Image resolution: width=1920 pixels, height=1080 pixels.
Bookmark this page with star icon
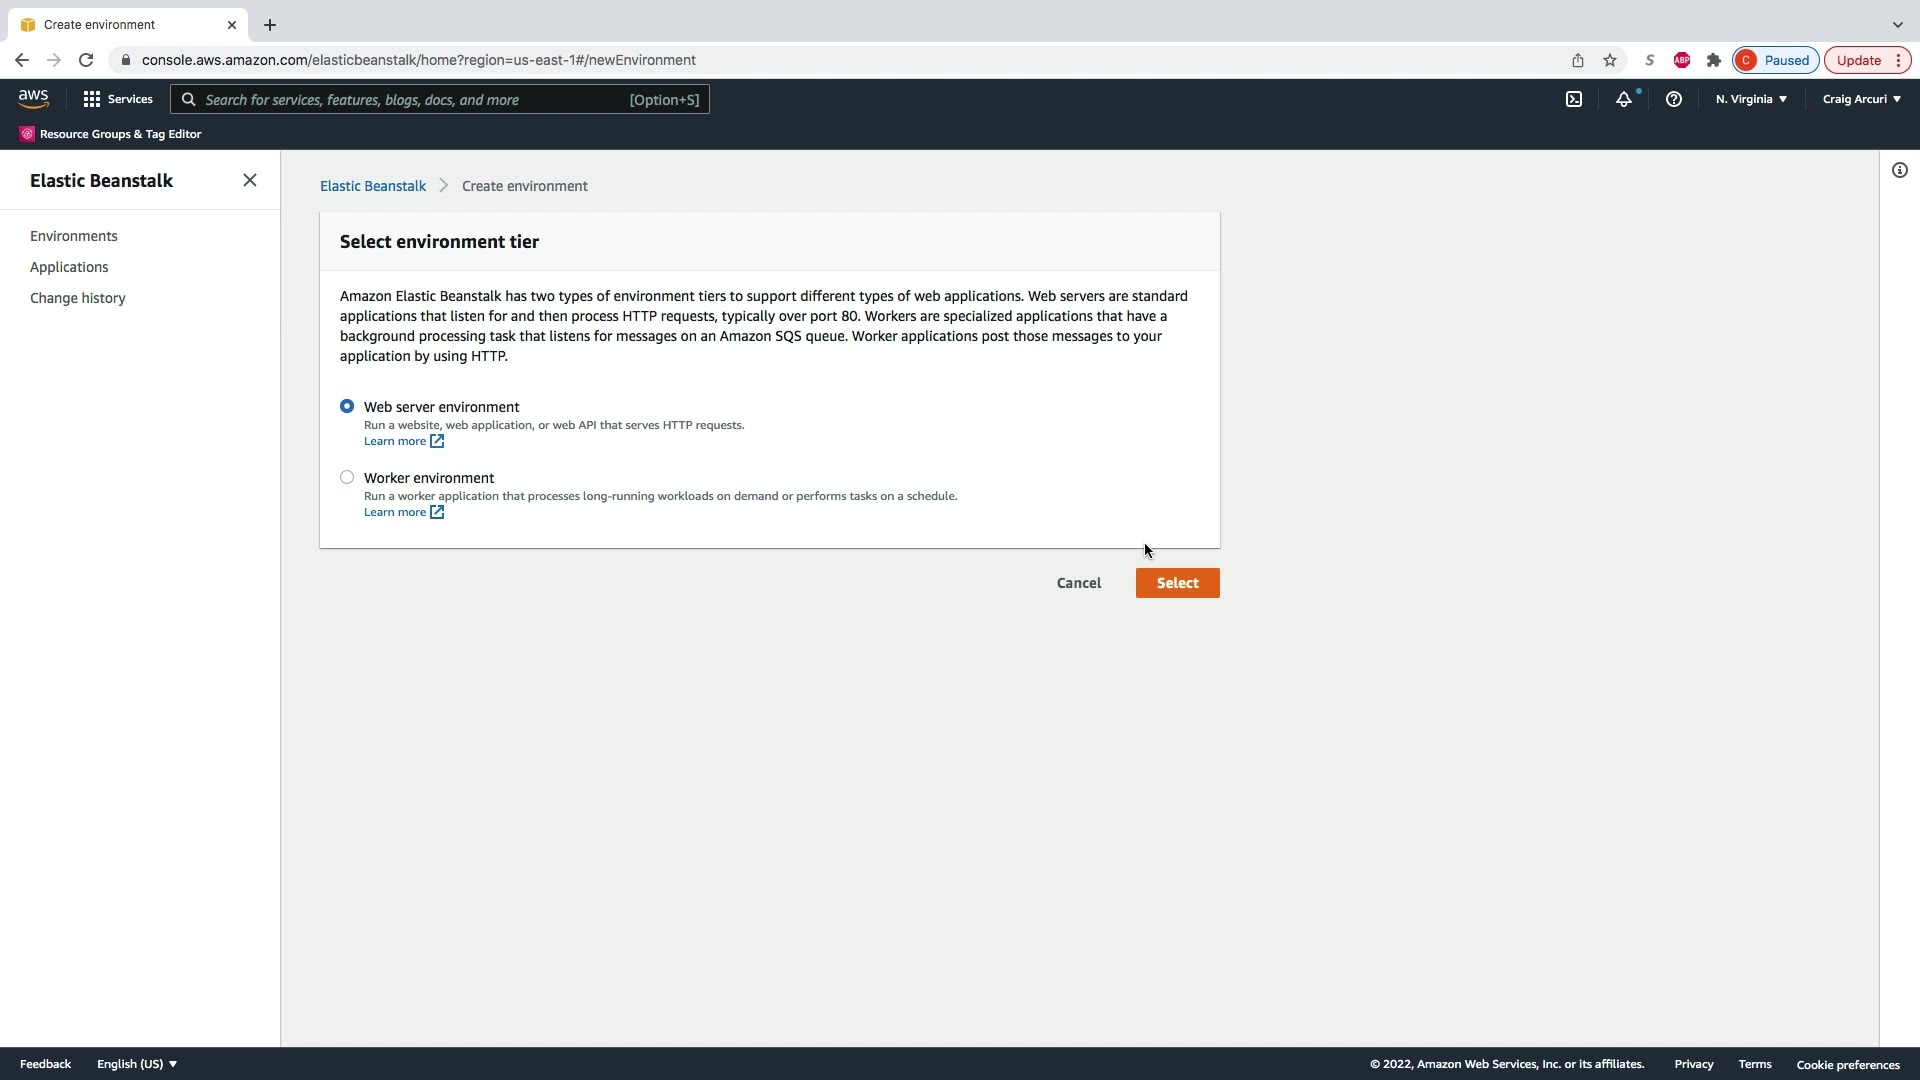(x=1610, y=60)
